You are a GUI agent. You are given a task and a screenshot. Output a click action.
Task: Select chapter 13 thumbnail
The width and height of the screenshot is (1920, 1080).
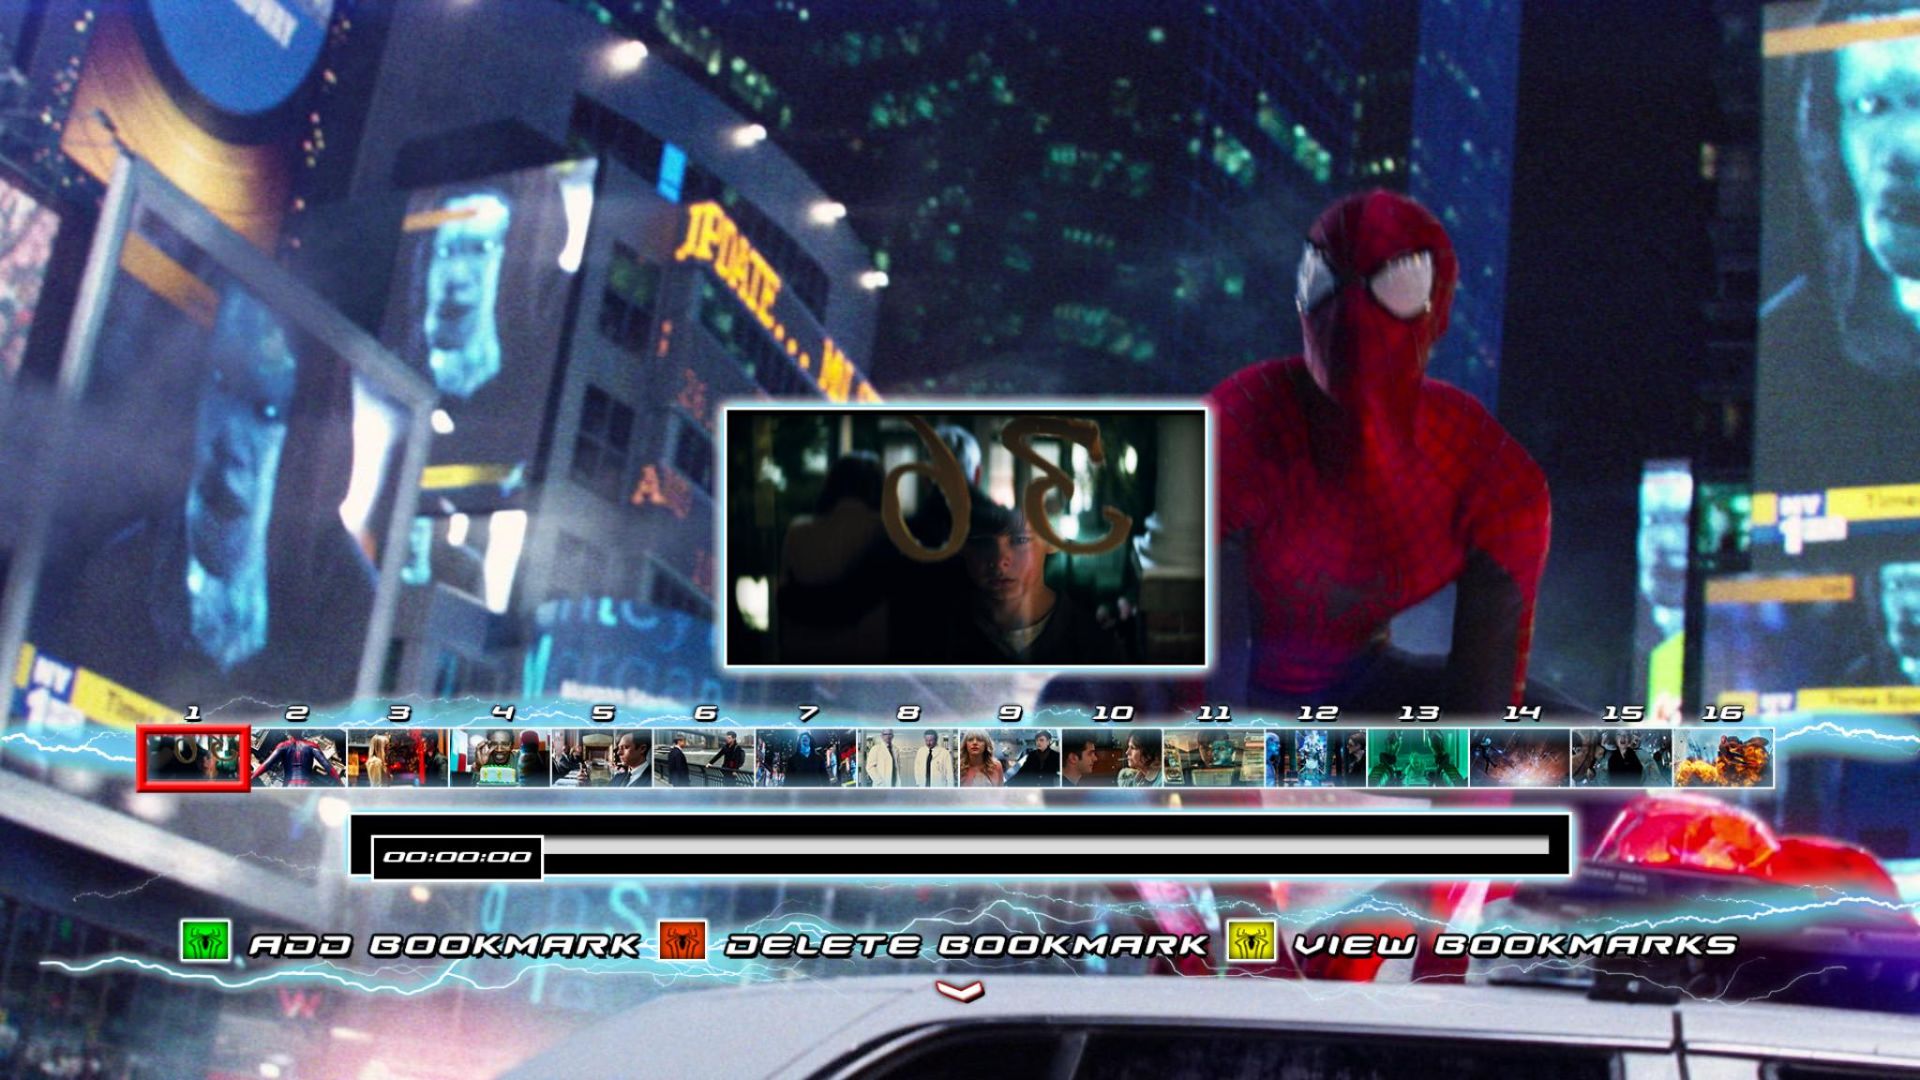tap(1418, 758)
